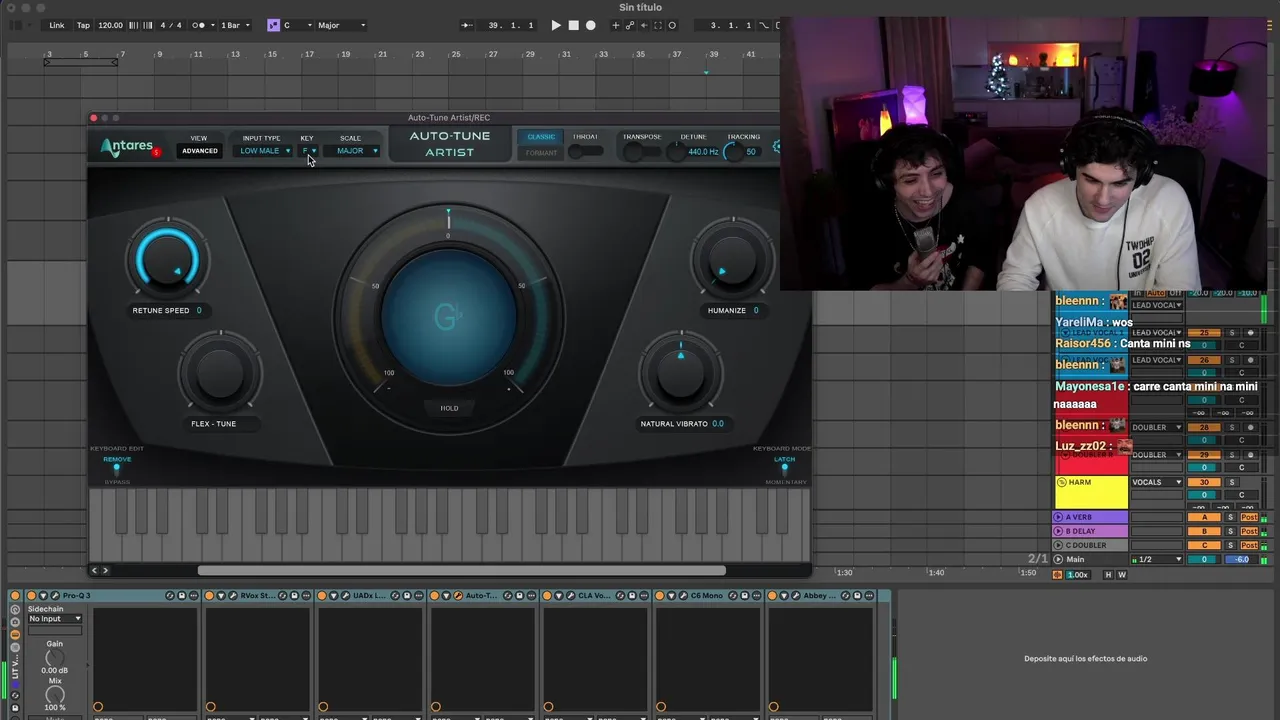Fold the Pro-Q 3 device with its triangle
Image resolution: width=1280 pixels, height=720 pixels.
pyautogui.click(x=43, y=595)
